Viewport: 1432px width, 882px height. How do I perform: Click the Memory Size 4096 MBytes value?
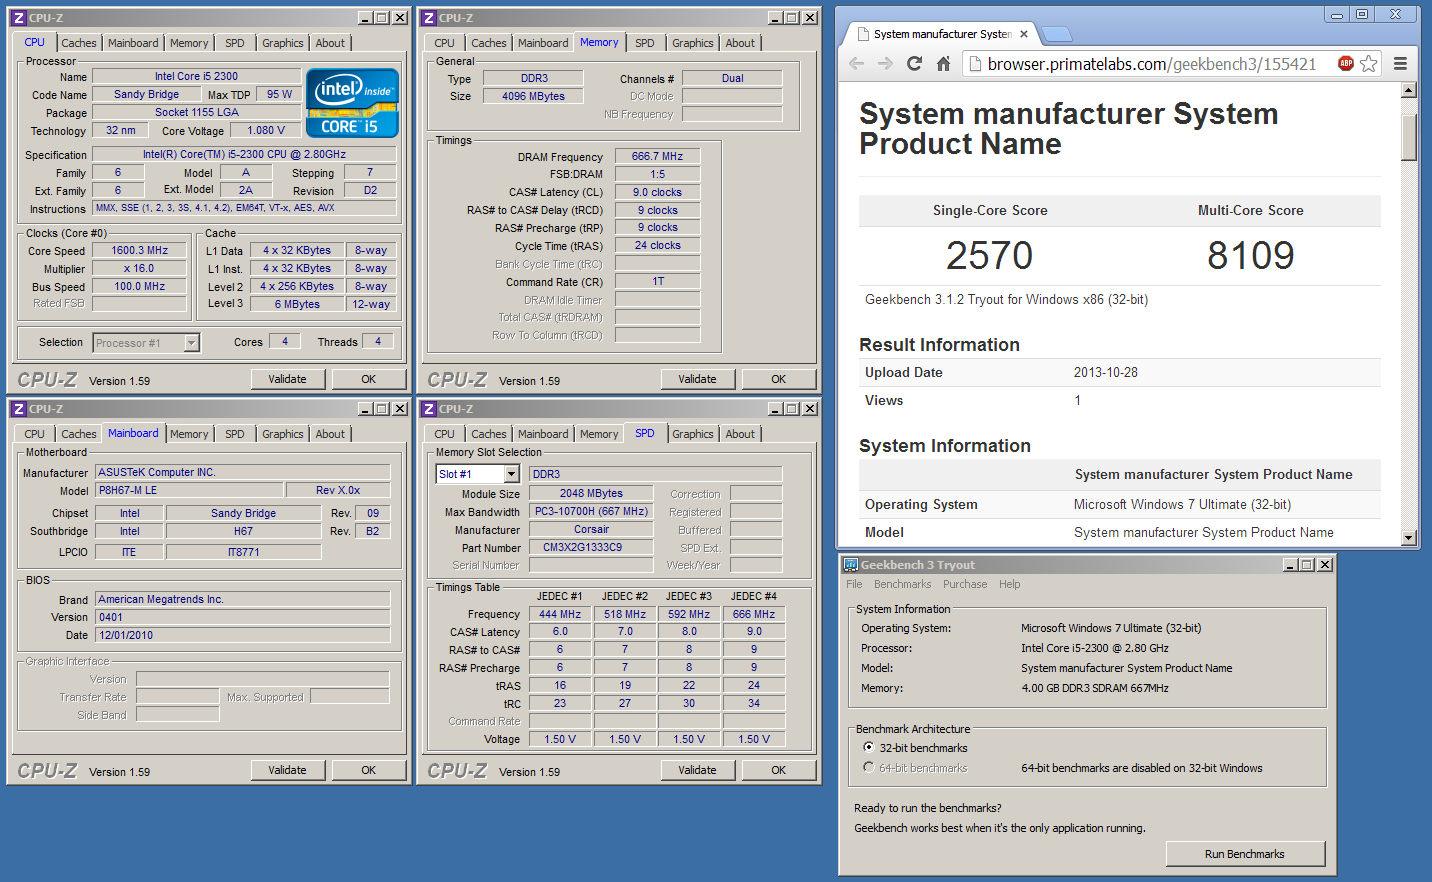(x=533, y=96)
